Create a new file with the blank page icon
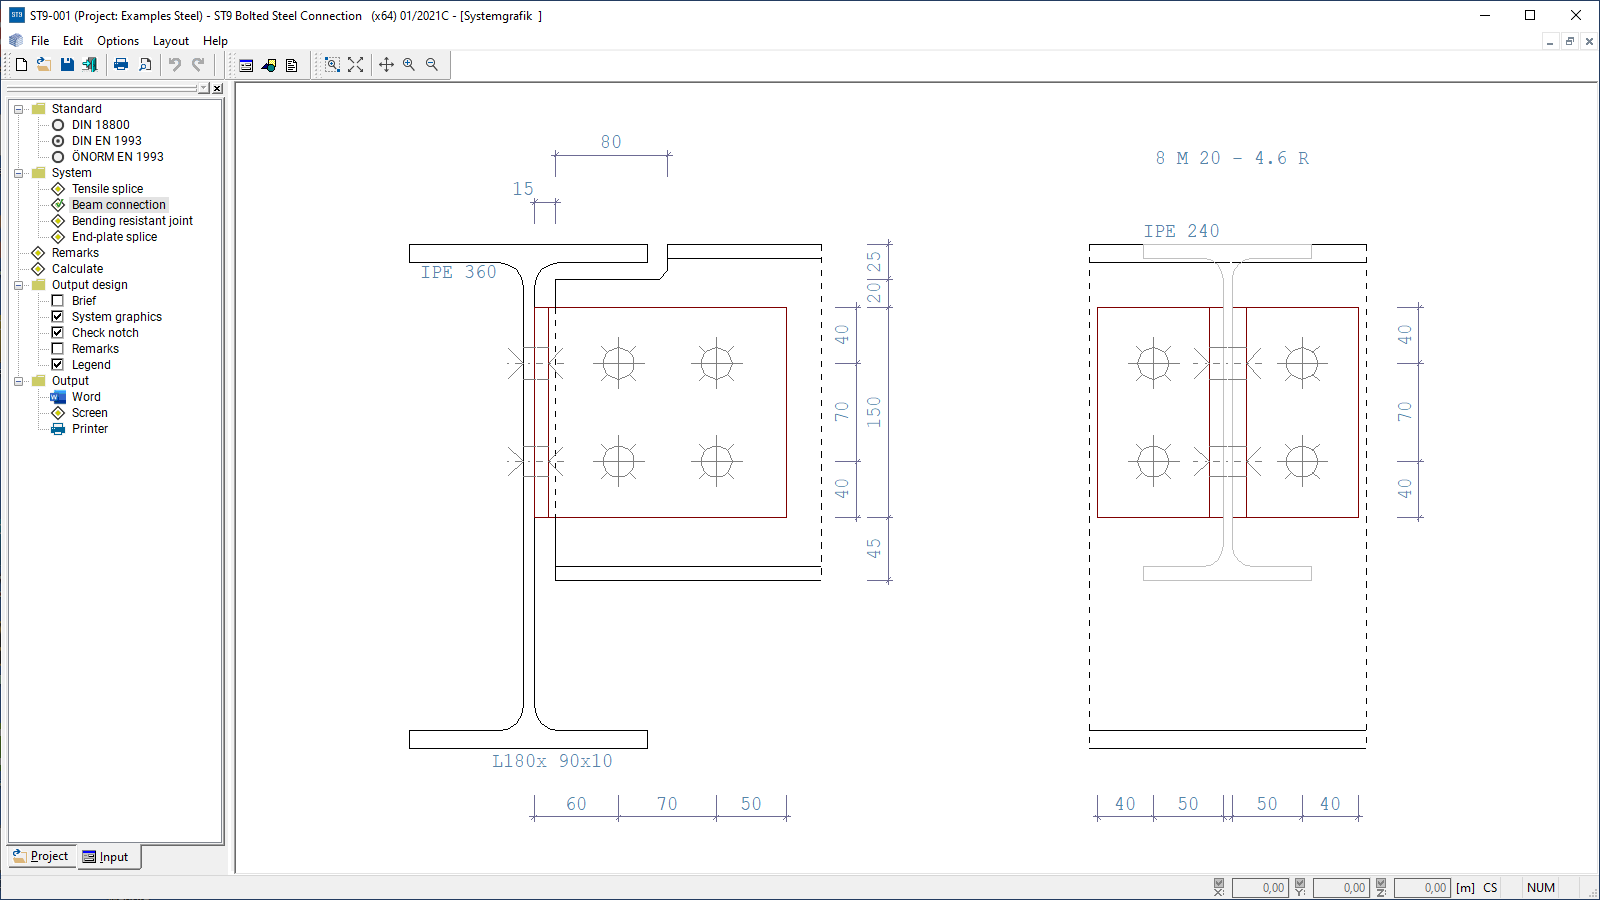This screenshot has height=900, width=1600. click(21, 65)
